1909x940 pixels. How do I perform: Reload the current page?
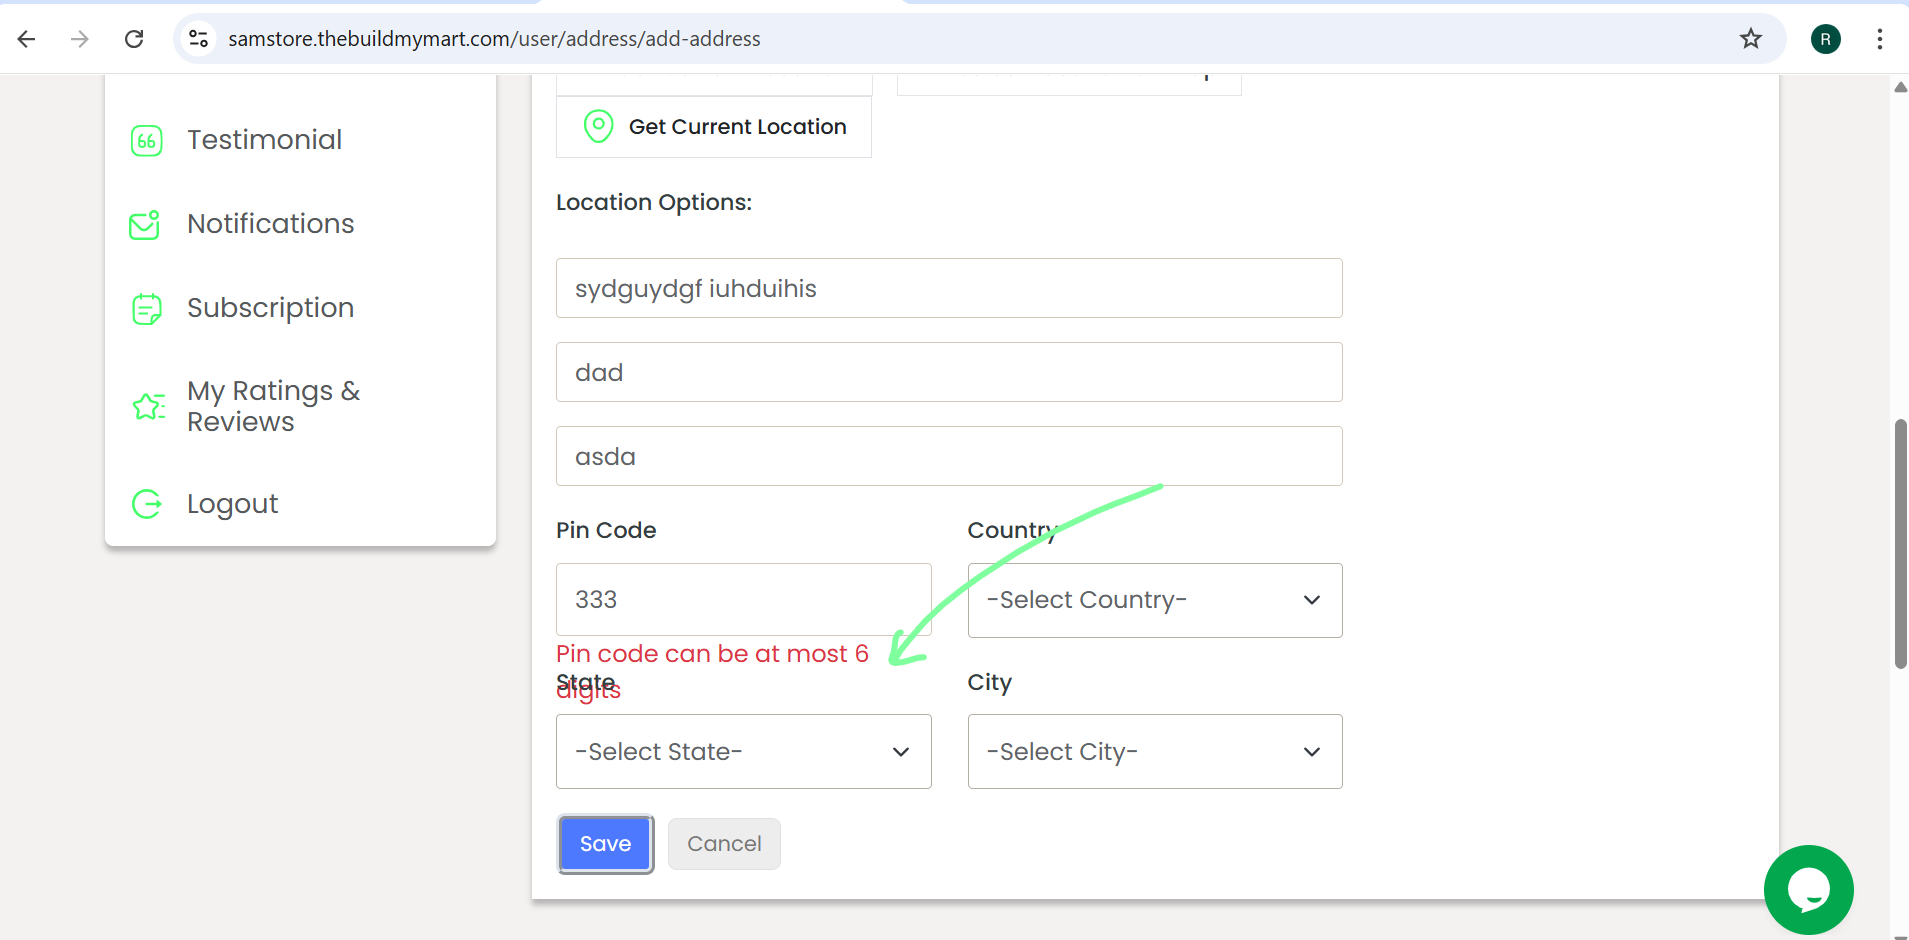[134, 39]
